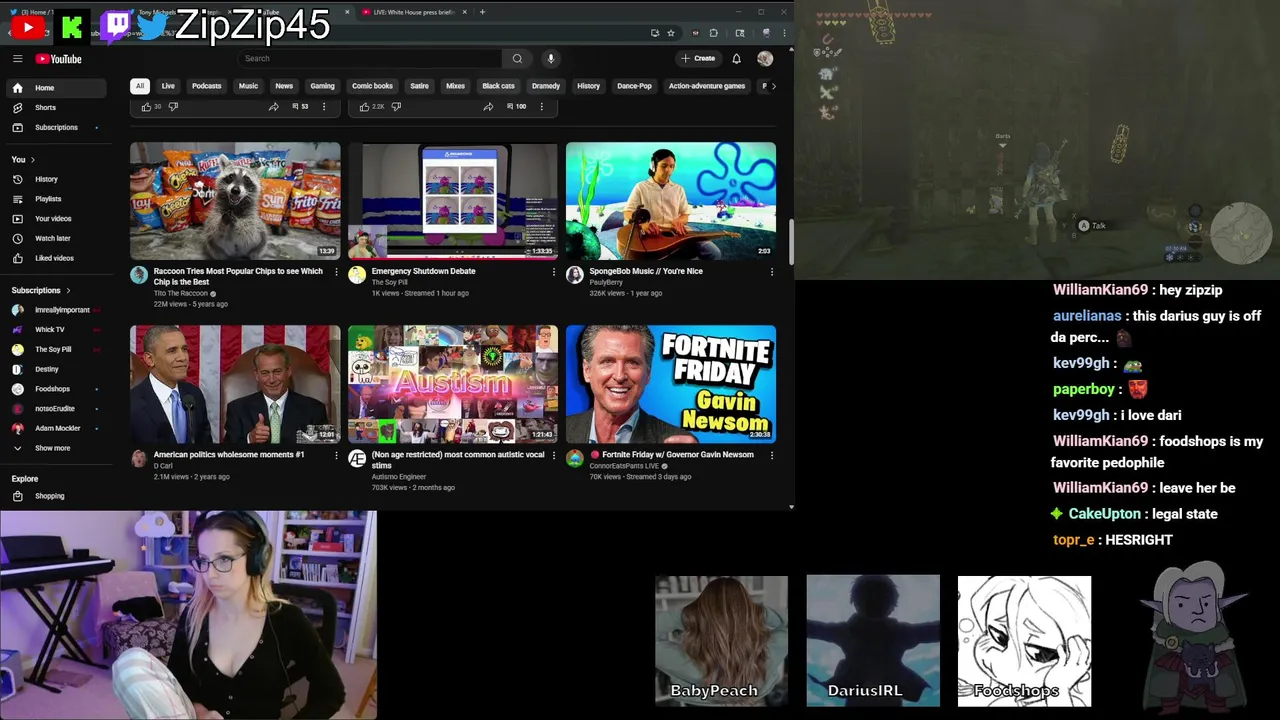Open the notsoErudite channel subscription

[x=58, y=408]
